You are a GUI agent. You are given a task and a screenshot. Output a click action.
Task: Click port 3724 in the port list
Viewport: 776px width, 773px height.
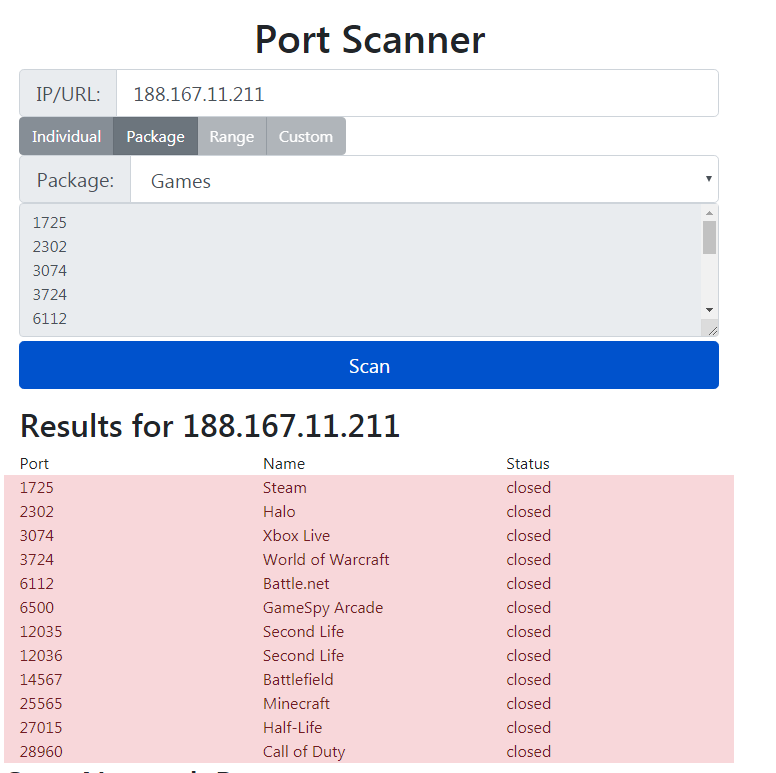(49, 294)
